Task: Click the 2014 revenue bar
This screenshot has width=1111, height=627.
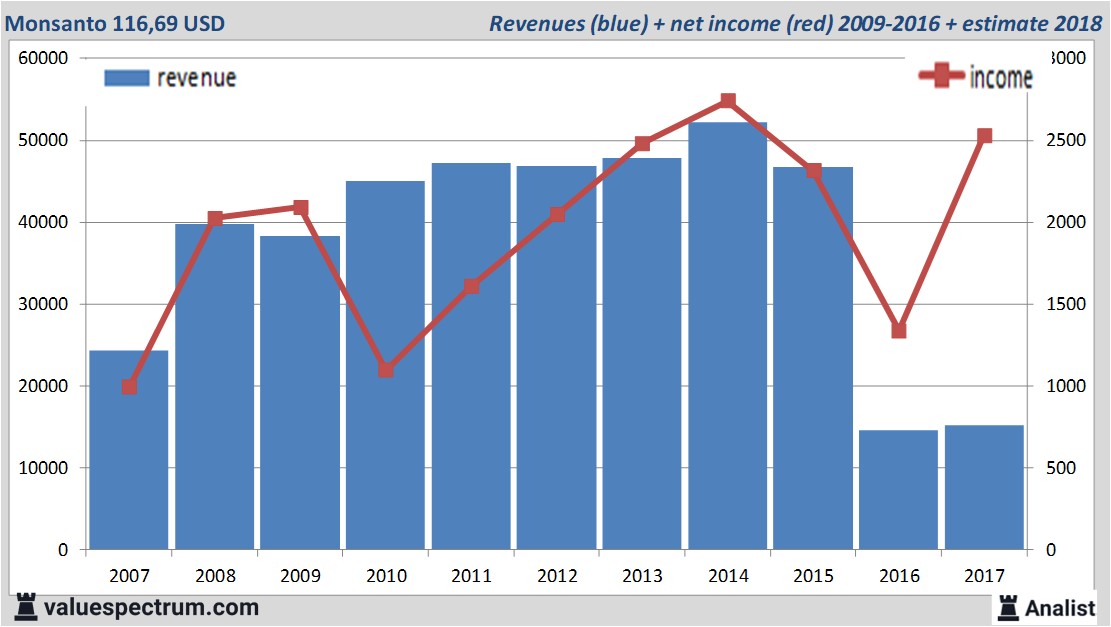Action: 728,340
